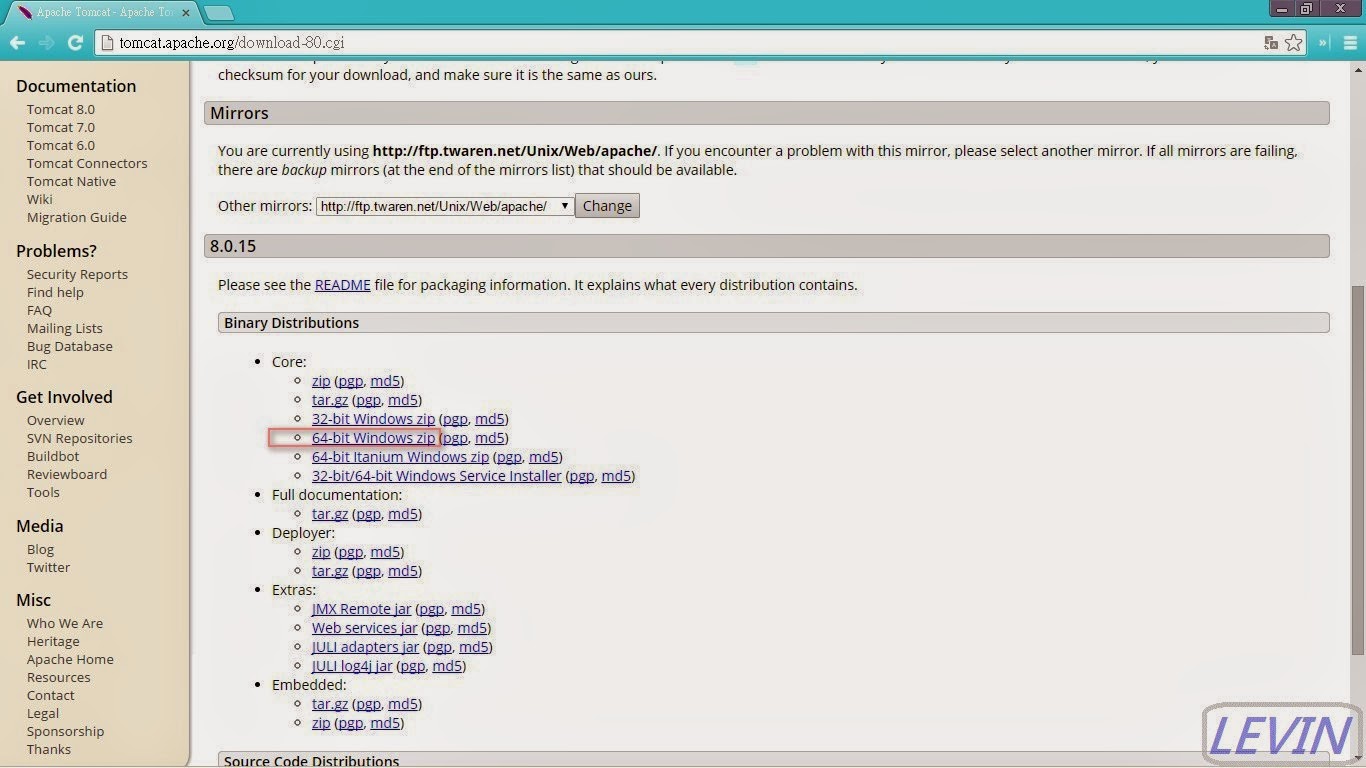Download the Deployer tar.gz
The image size is (1366, 768).
(330, 571)
